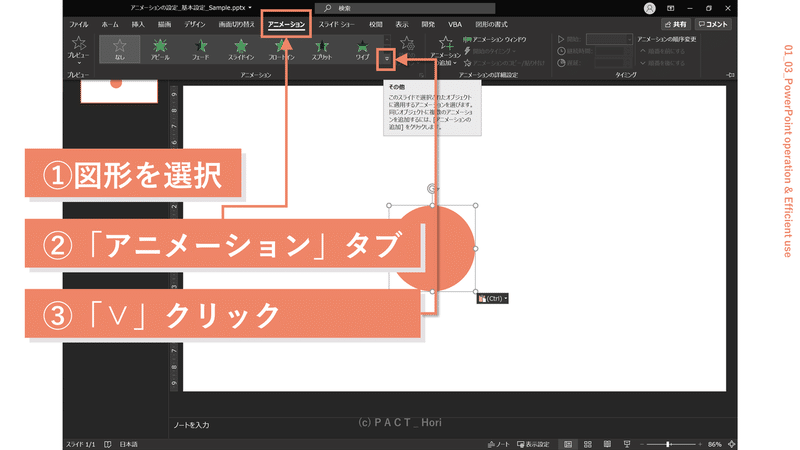Click the コメント (Comments) button
This screenshot has width=800, height=450.
[x=713, y=24]
